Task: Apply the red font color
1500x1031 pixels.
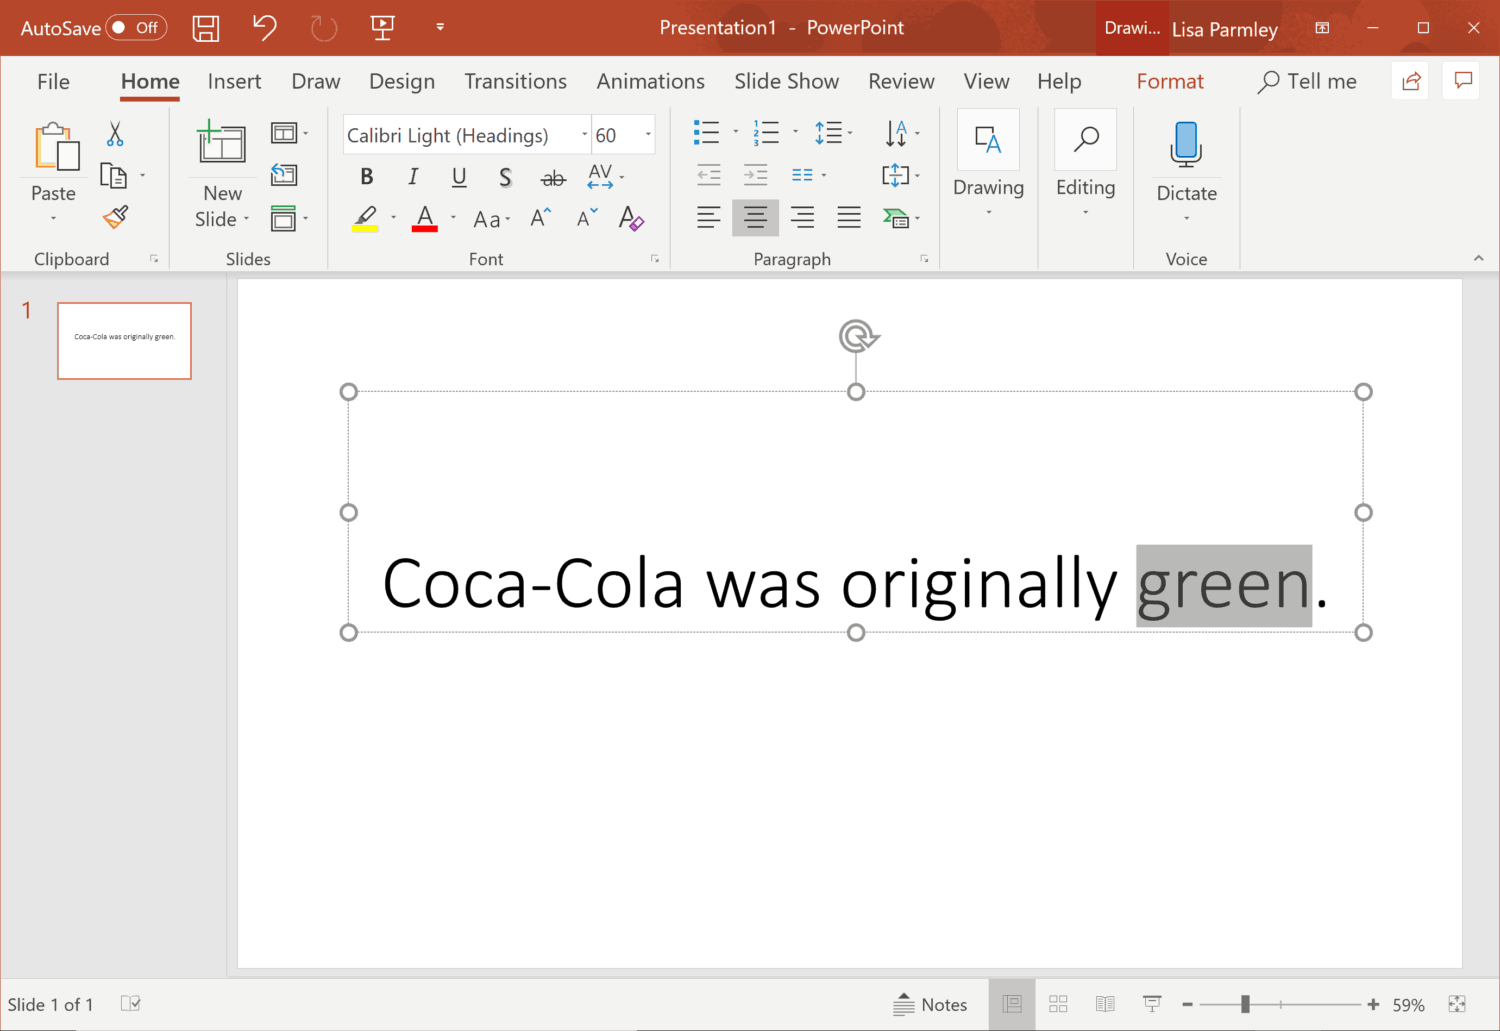Action: [x=425, y=218]
